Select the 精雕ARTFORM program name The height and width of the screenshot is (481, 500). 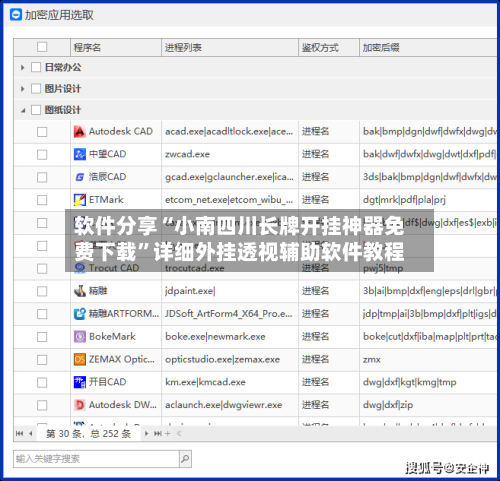point(124,314)
